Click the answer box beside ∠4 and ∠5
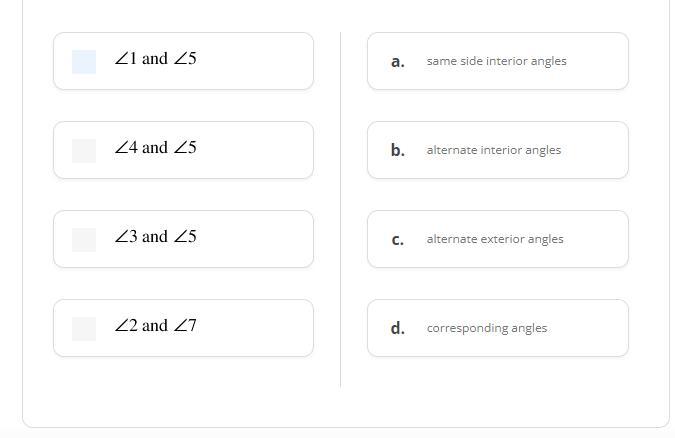Image resolution: width=675 pixels, height=438 pixels. click(84, 151)
